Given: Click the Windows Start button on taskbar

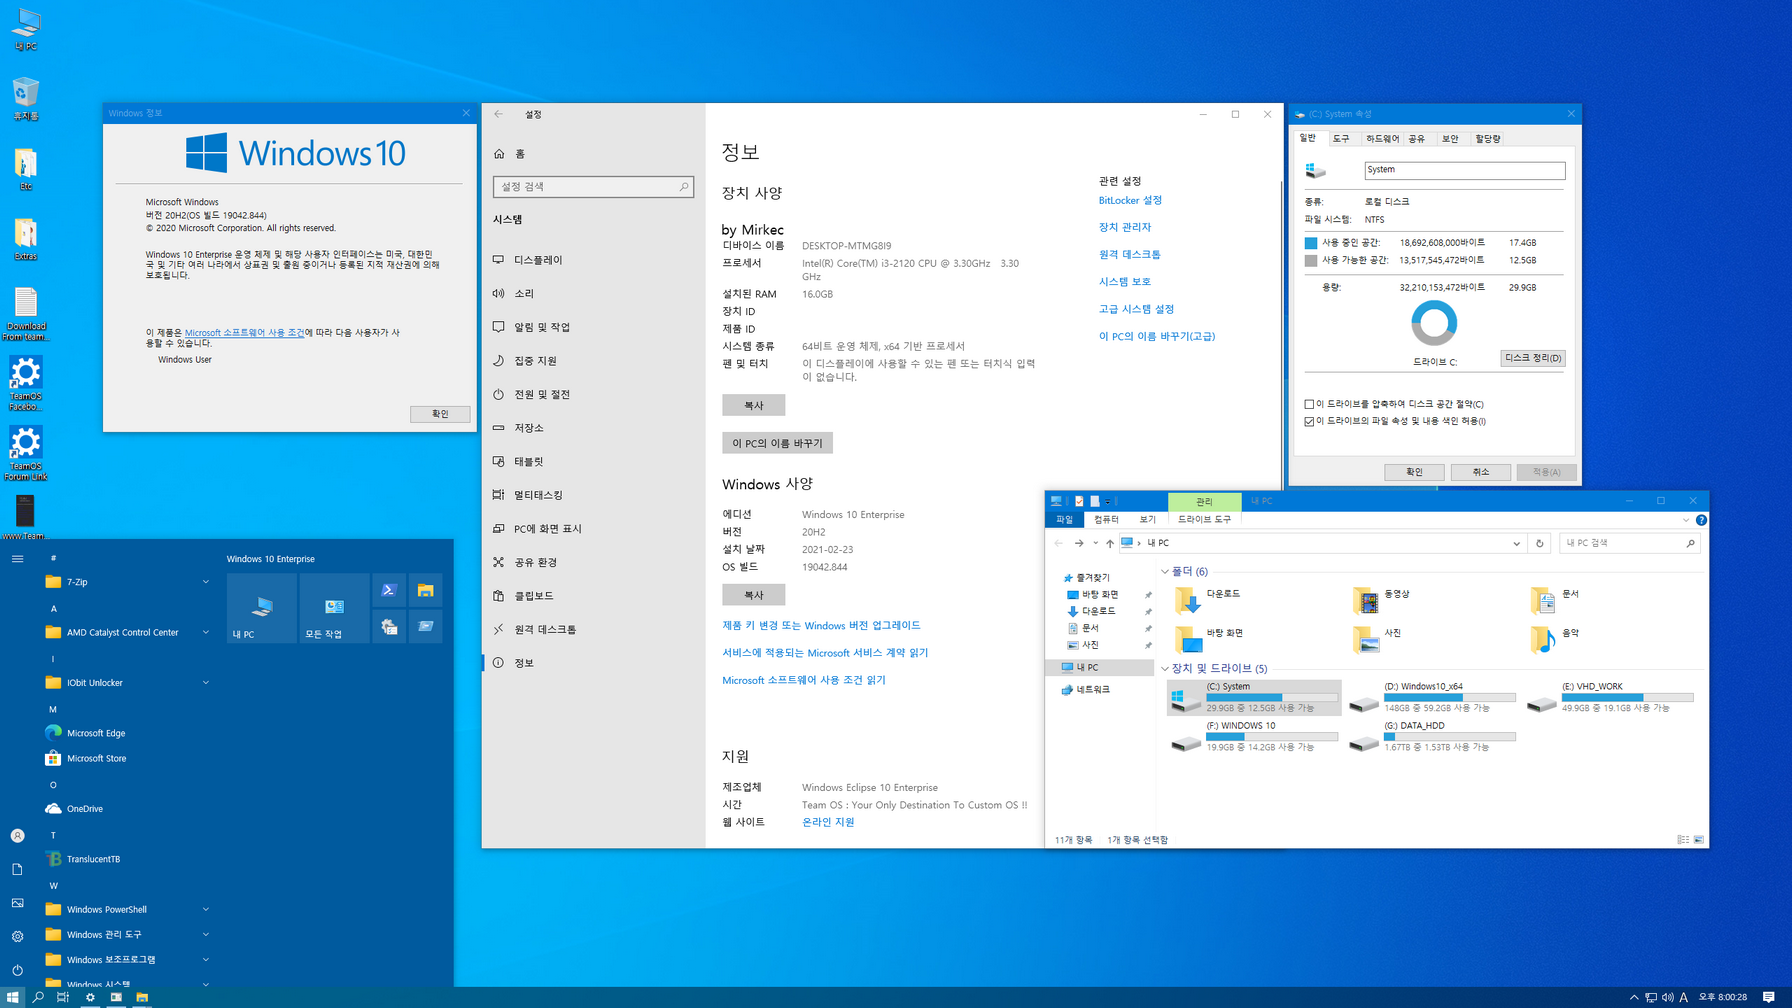Looking at the screenshot, I should [x=12, y=997].
